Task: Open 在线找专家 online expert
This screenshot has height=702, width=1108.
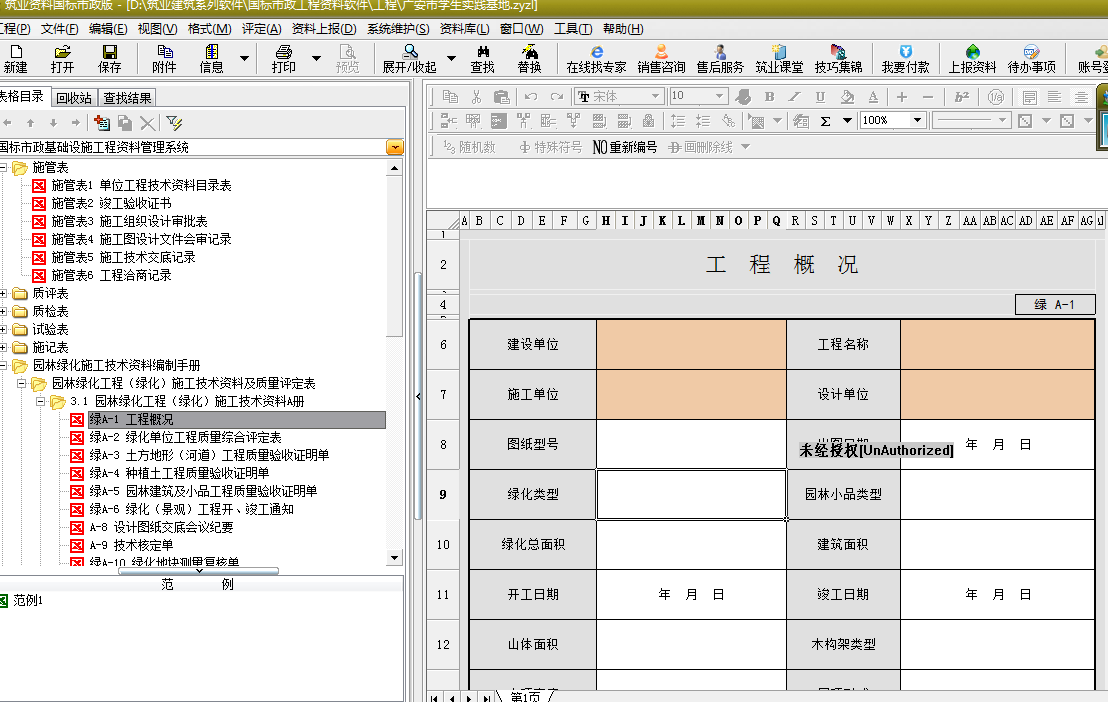Action: coord(596,58)
